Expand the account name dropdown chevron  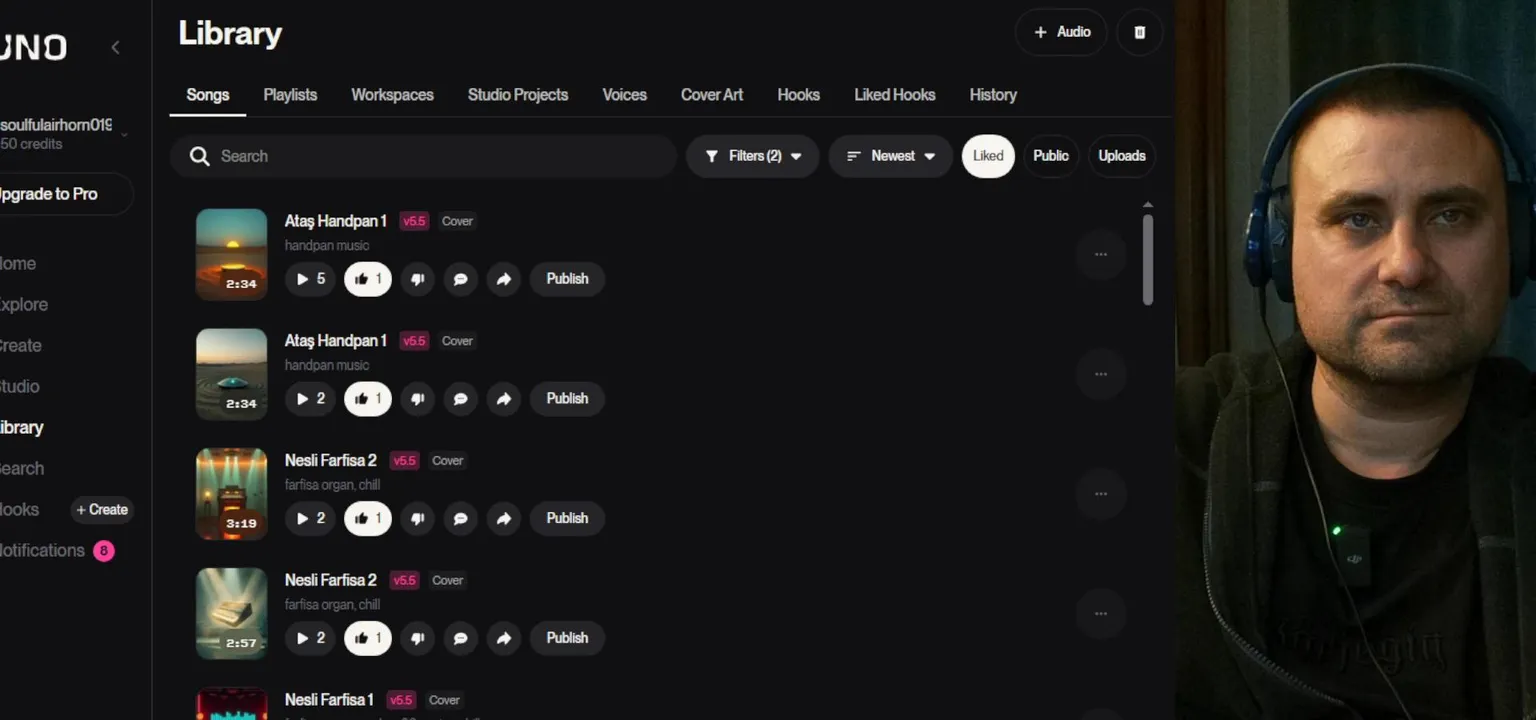pyautogui.click(x=124, y=134)
